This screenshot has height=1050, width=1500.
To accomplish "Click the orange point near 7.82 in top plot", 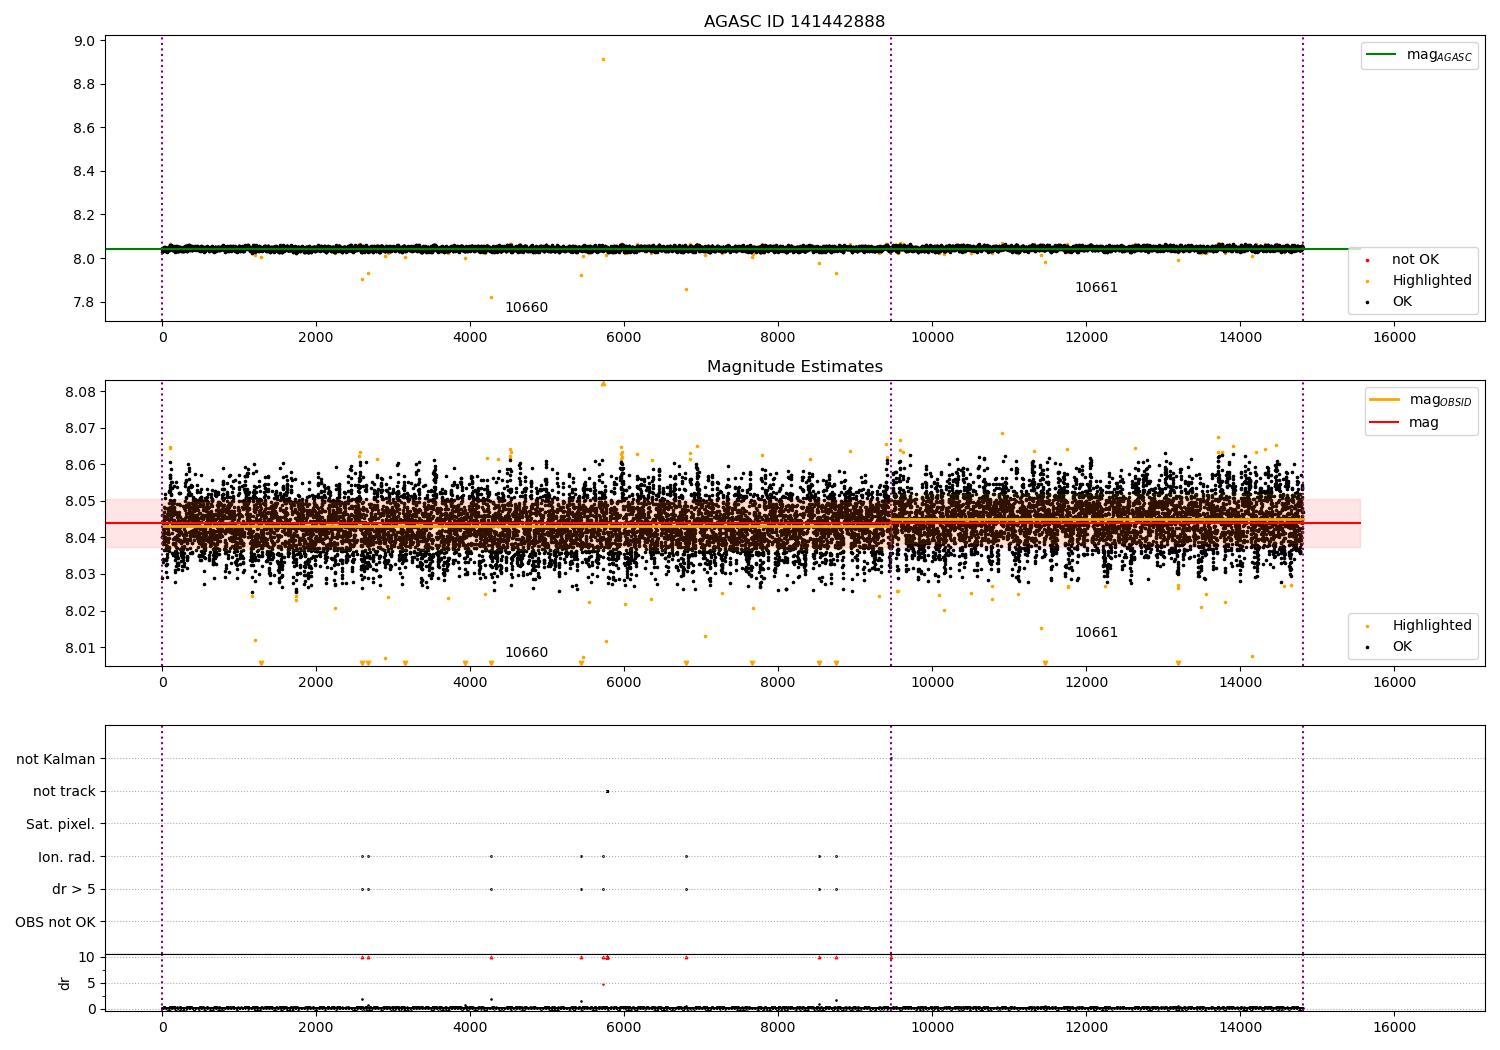I will coord(491,297).
